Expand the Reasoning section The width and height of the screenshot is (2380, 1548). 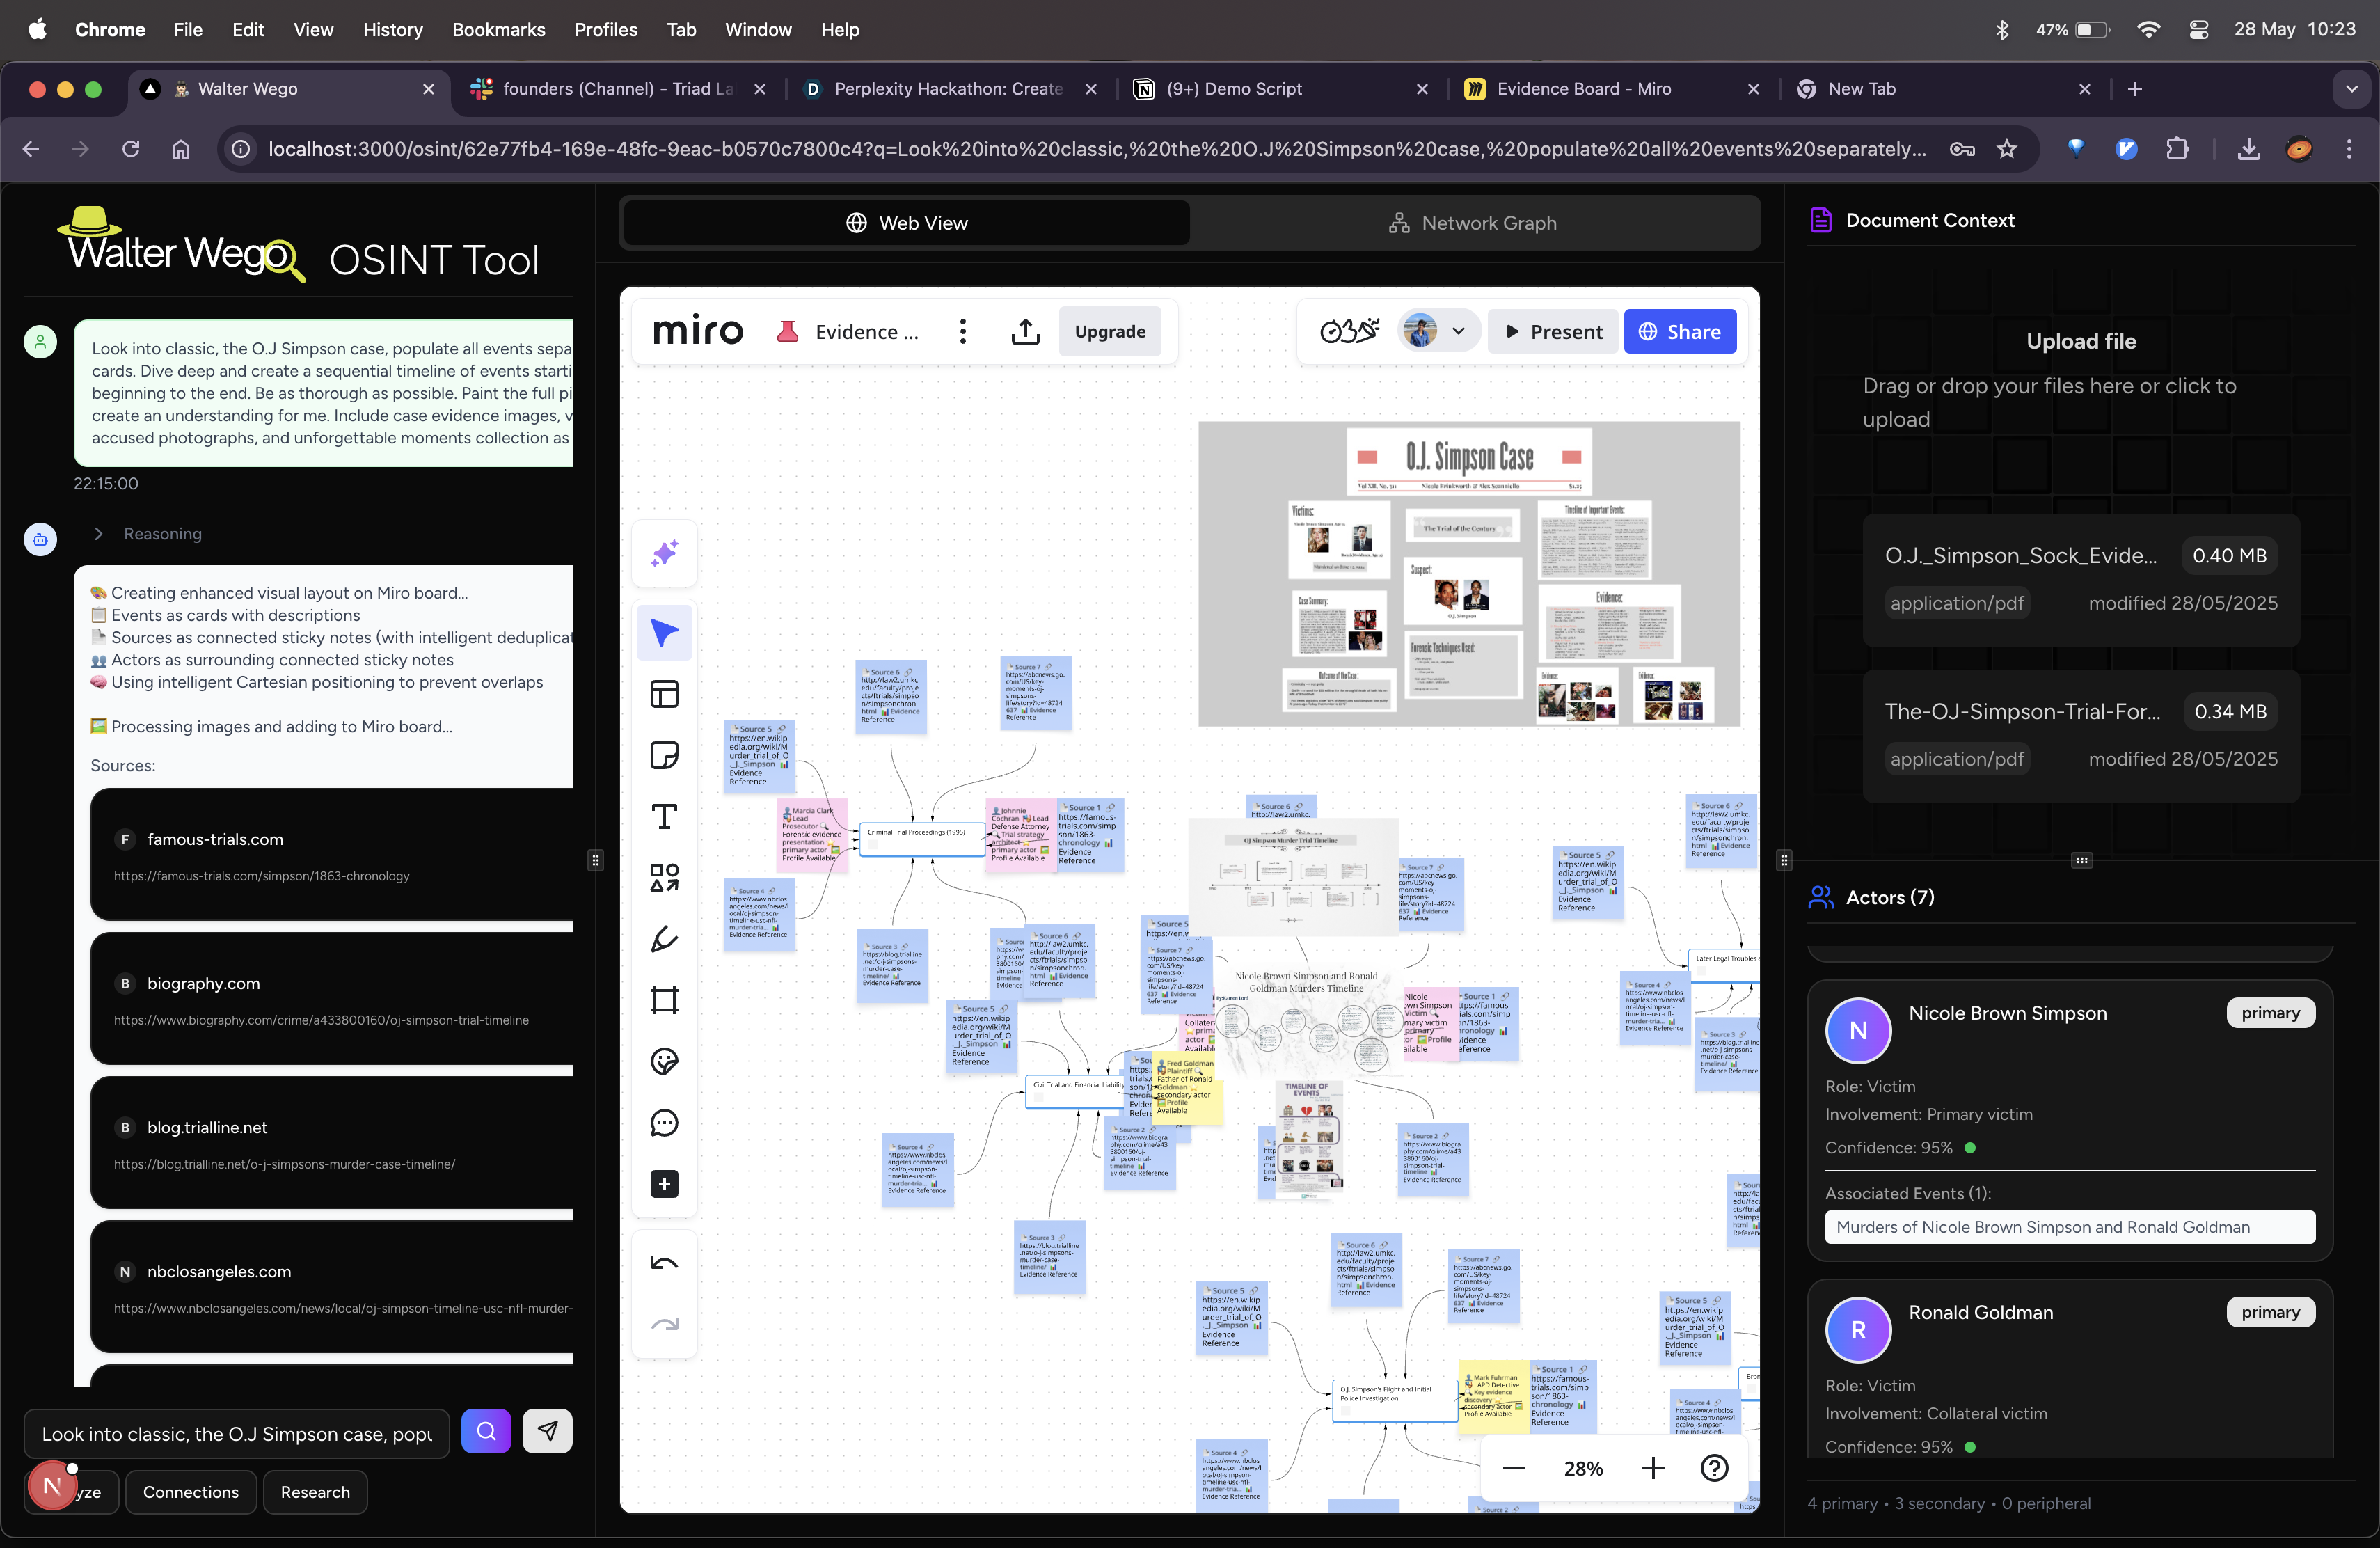click(99, 534)
